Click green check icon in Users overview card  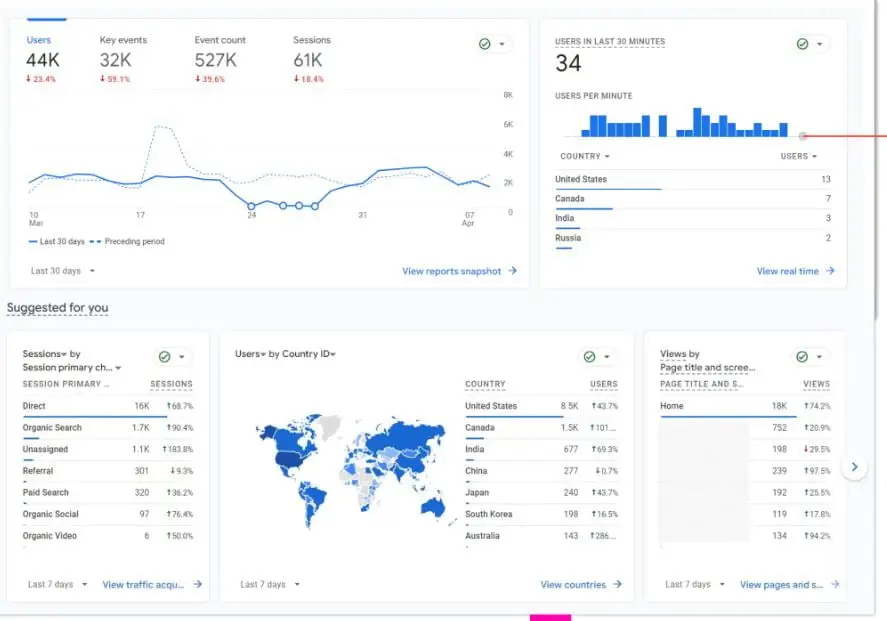tap(485, 44)
